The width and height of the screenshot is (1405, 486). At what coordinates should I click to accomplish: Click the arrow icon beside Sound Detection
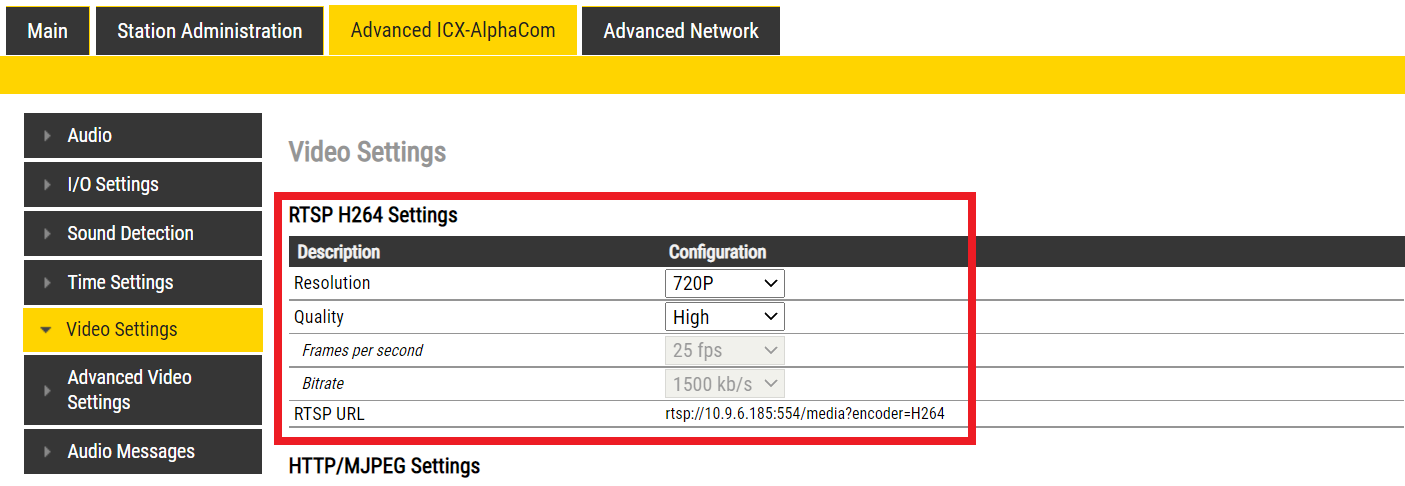point(47,234)
